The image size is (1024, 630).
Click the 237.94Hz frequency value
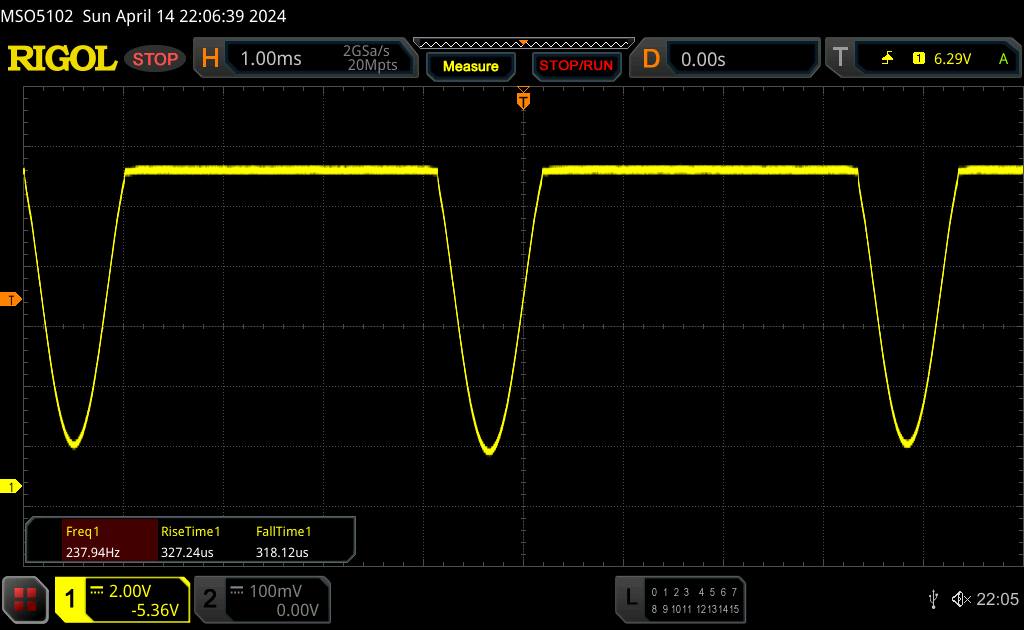tap(93, 552)
